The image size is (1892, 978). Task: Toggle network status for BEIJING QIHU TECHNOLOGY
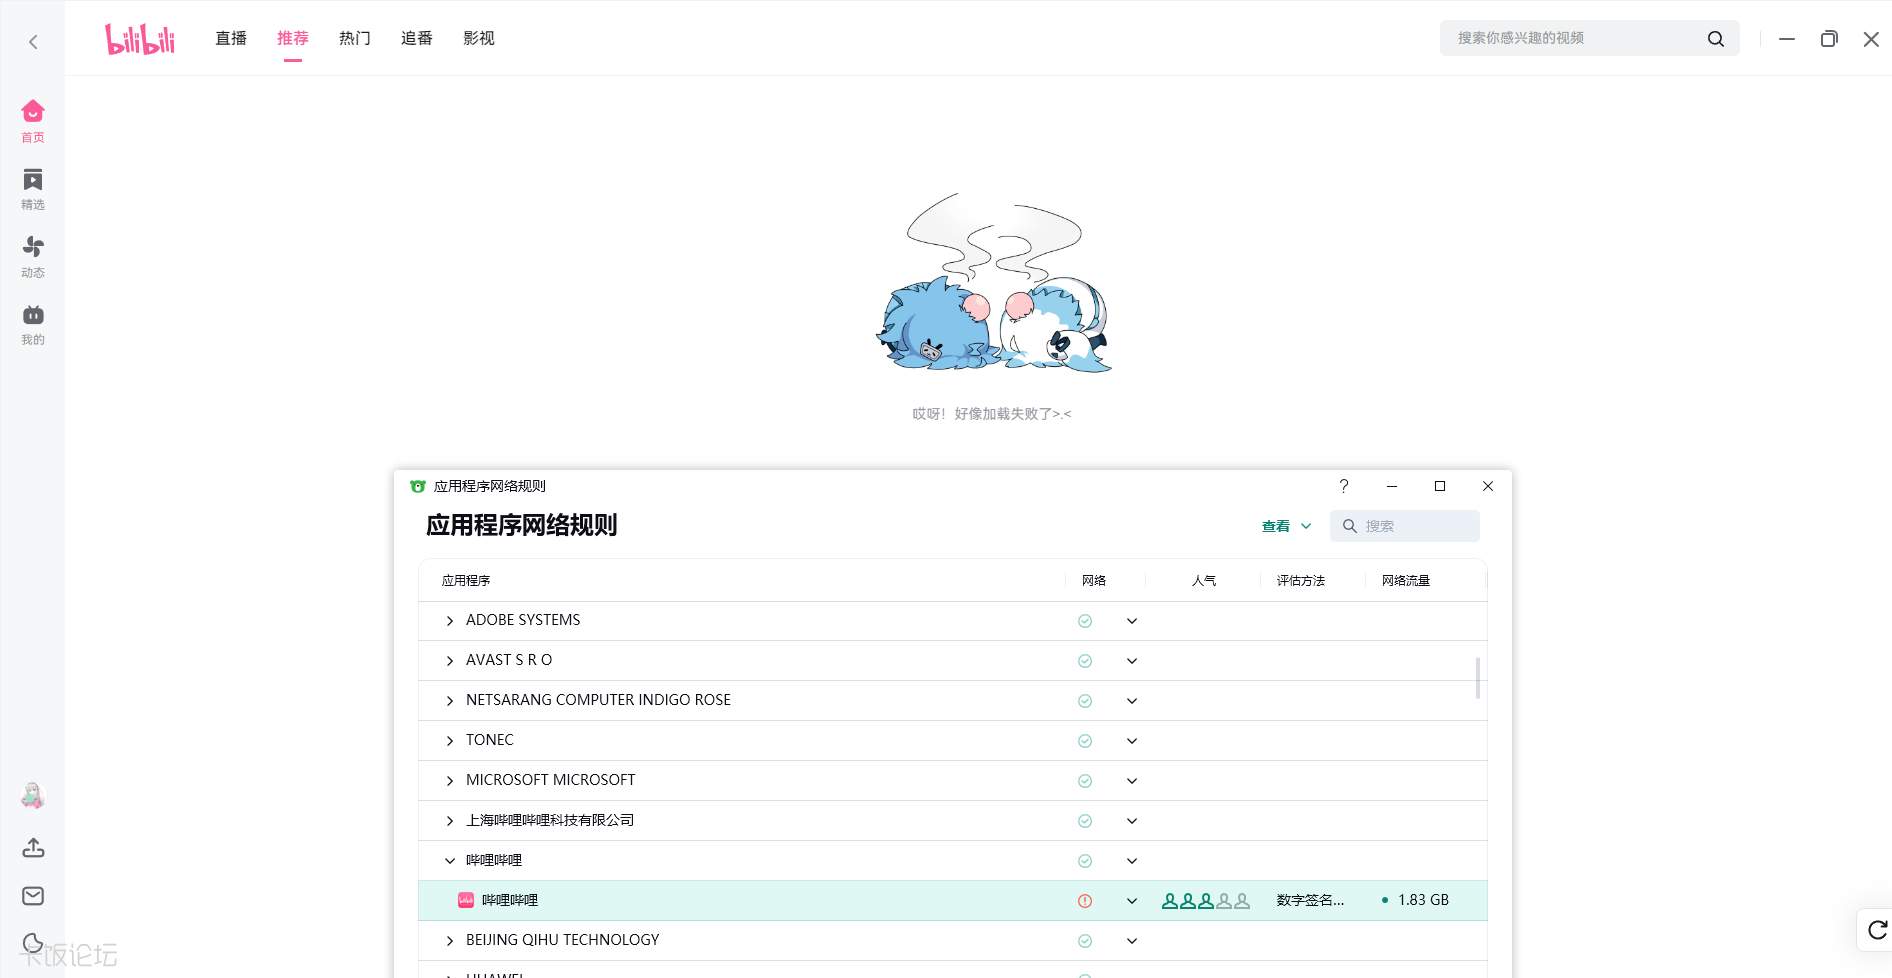pos(1085,941)
